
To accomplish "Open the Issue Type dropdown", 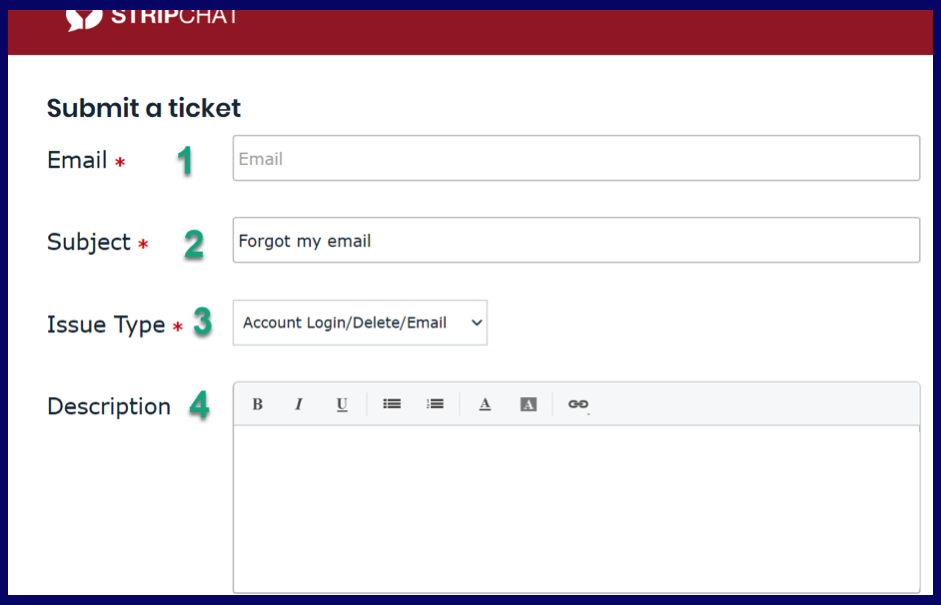I will click(360, 322).
